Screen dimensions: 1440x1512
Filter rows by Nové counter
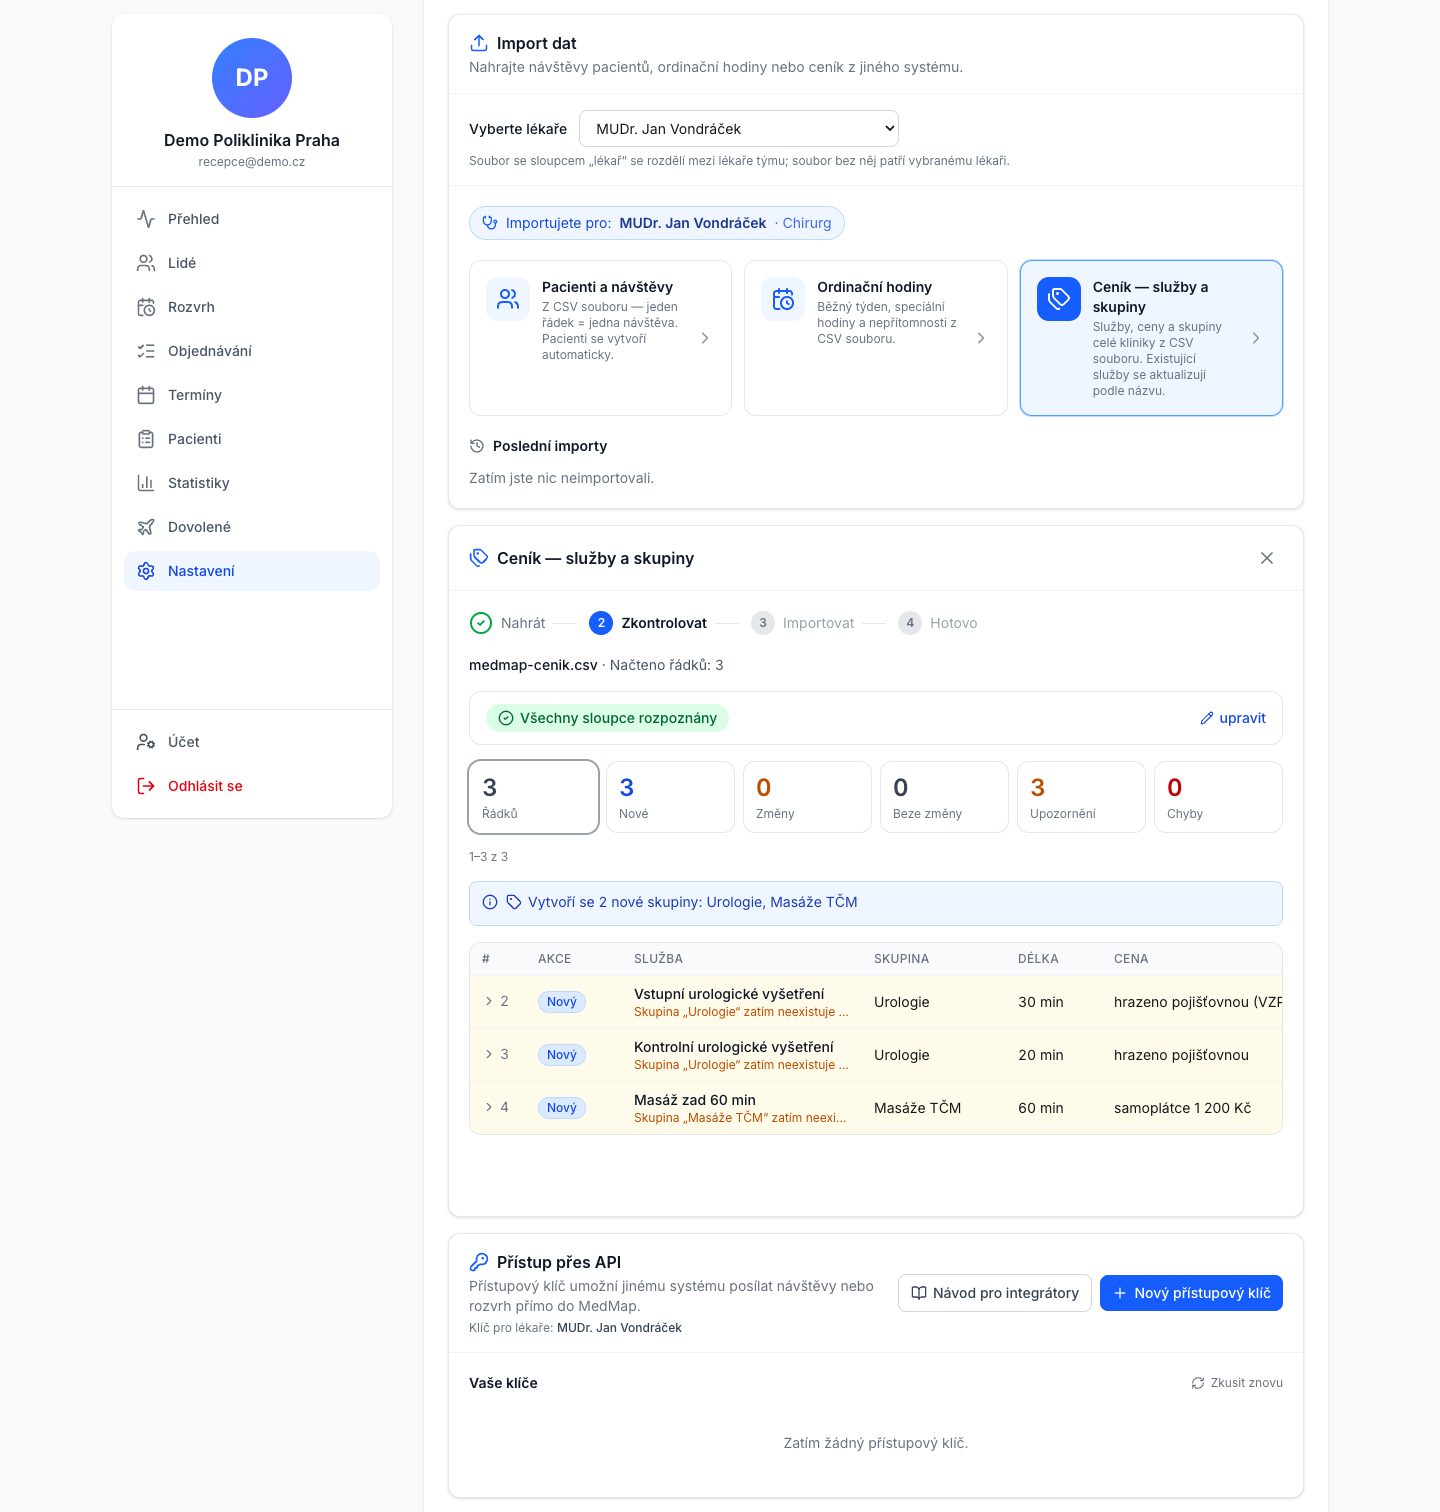(x=670, y=797)
